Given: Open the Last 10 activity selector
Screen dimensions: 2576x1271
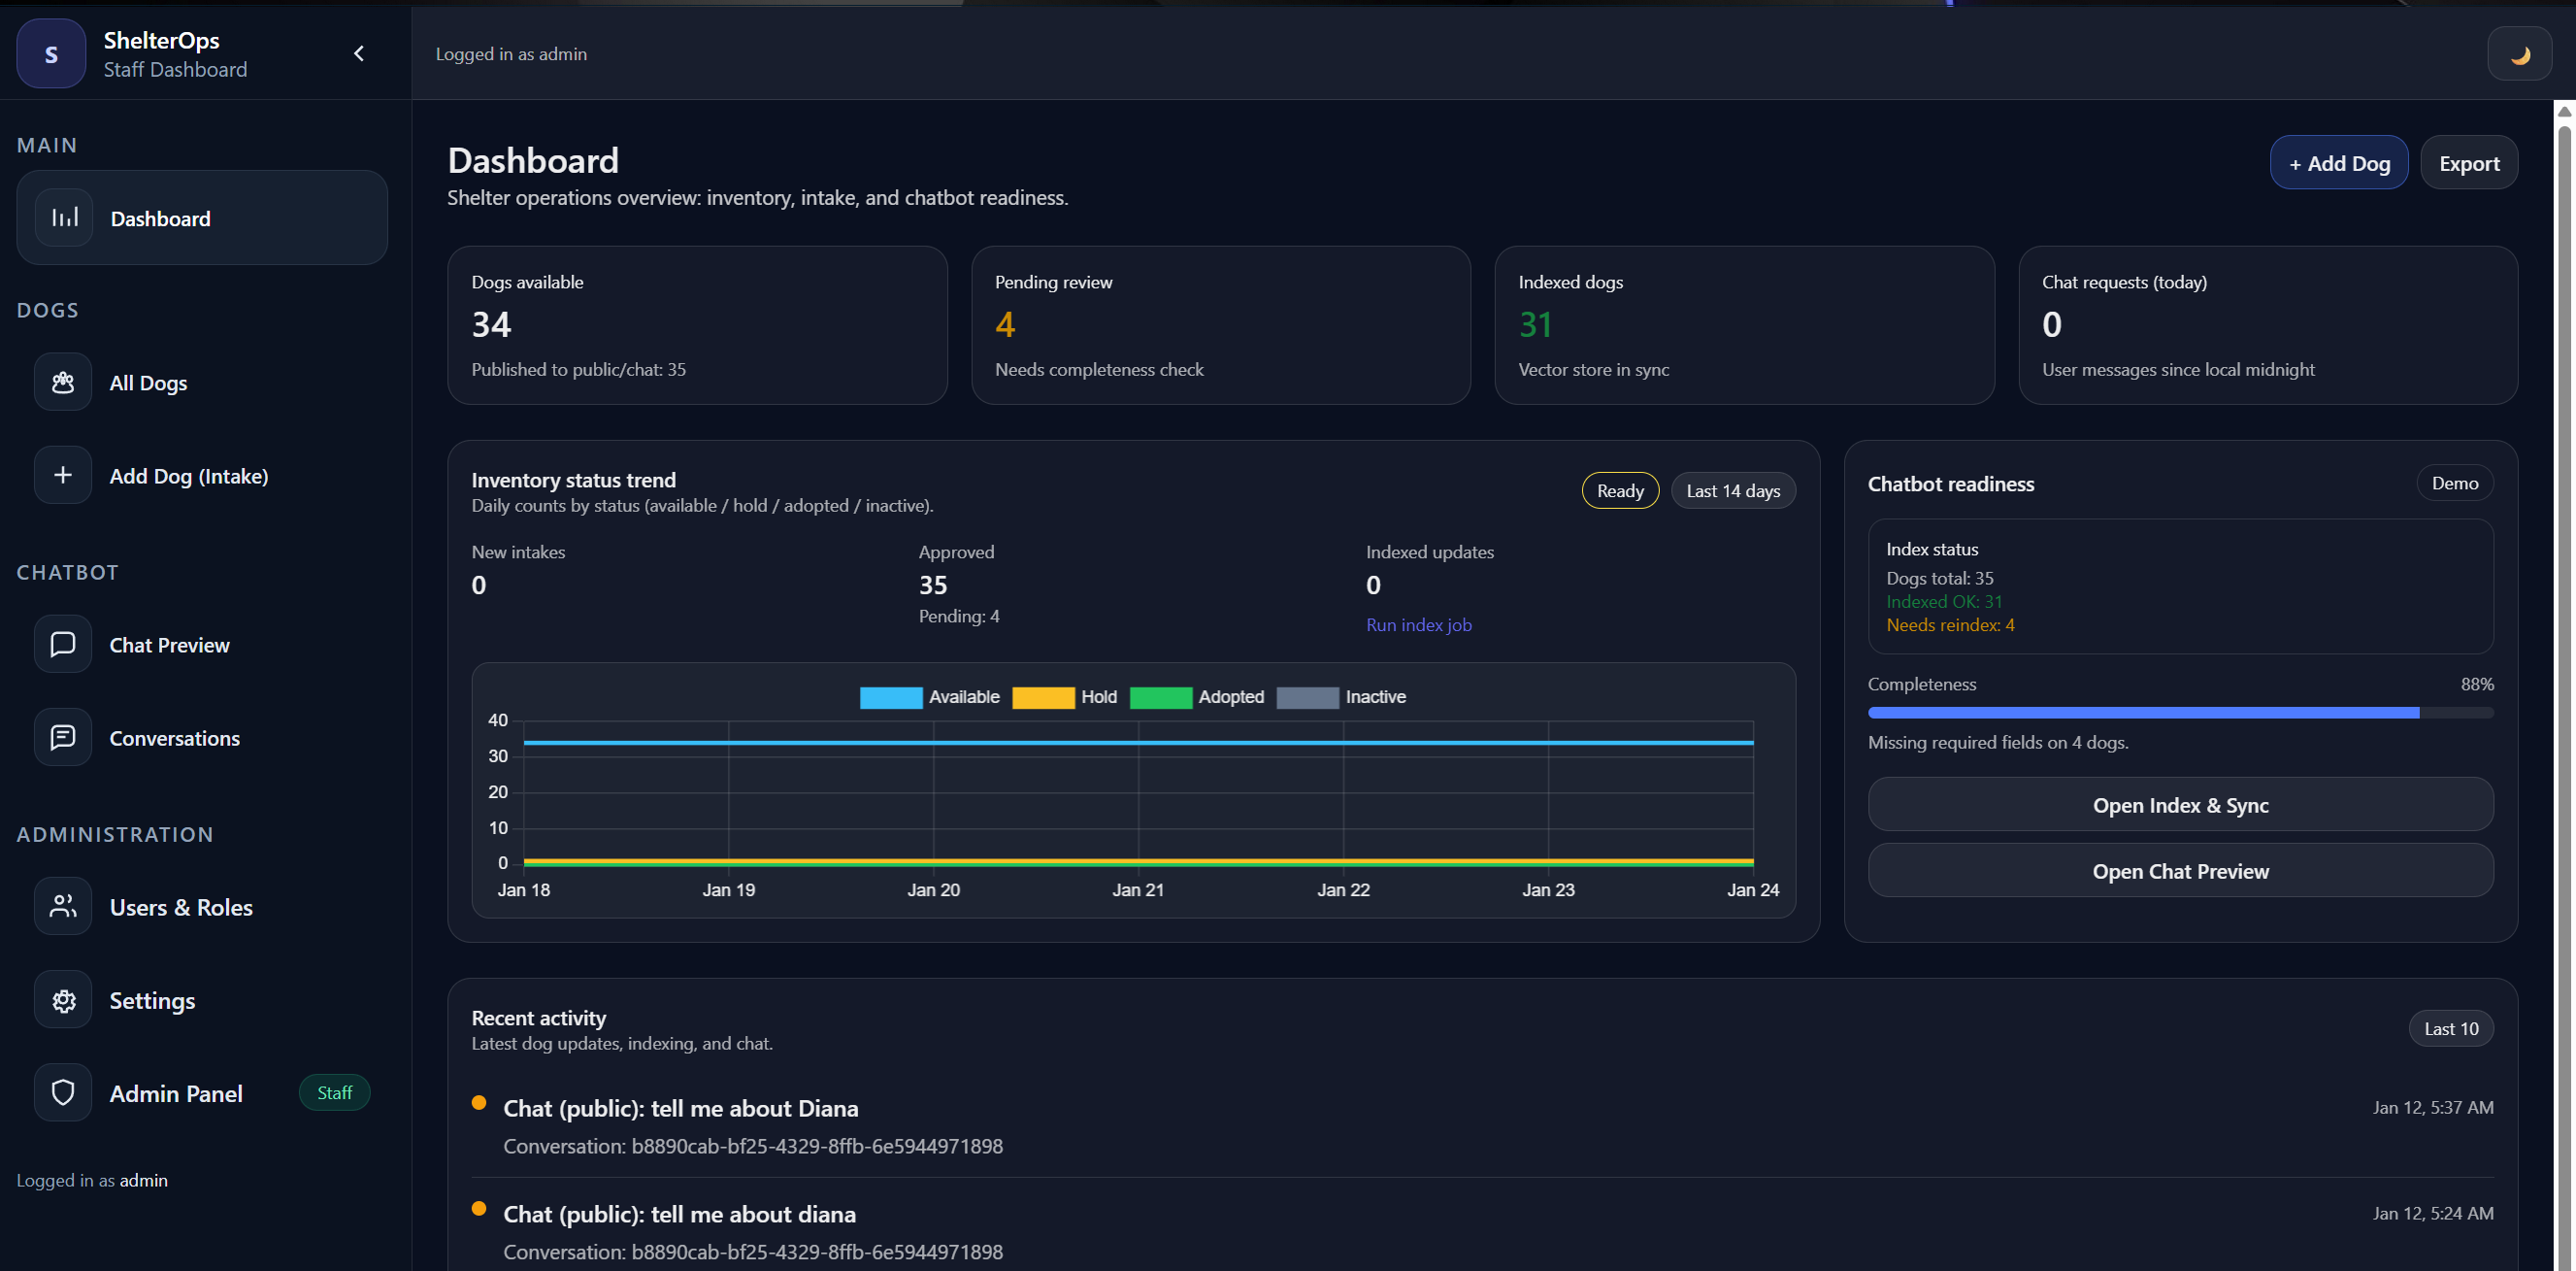Looking at the screenshot, I should [2450, 1028].
